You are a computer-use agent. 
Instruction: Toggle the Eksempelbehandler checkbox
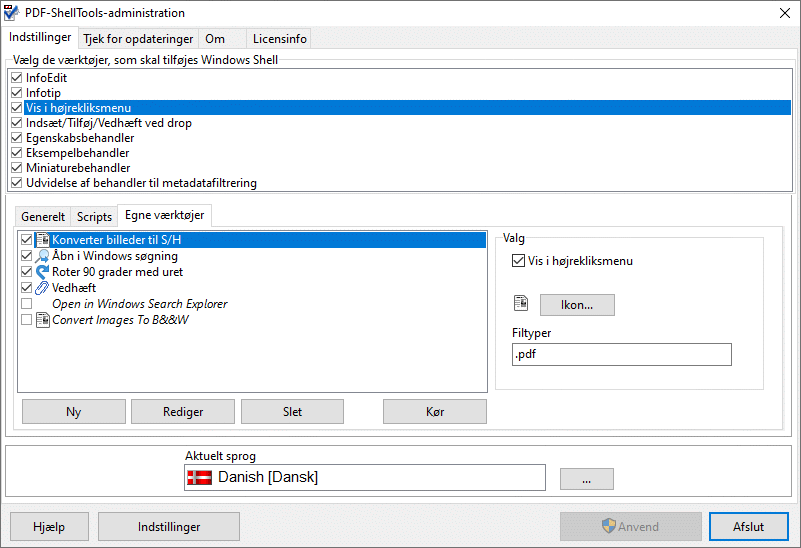point(16,153)
